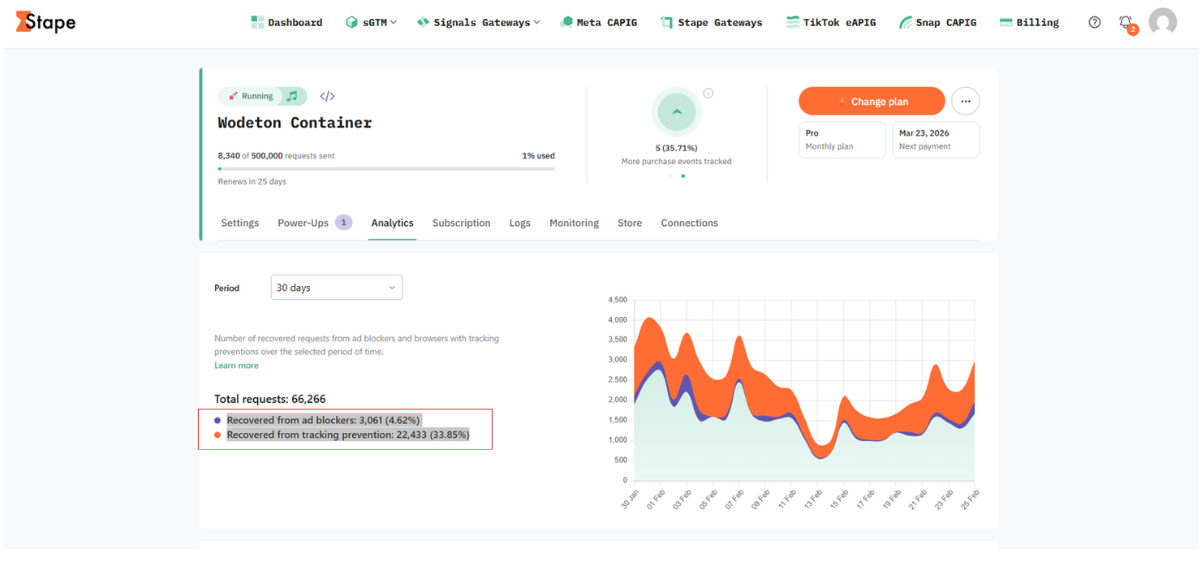
Task: Click the requests usage progress bar
Action: click(386, 169)
